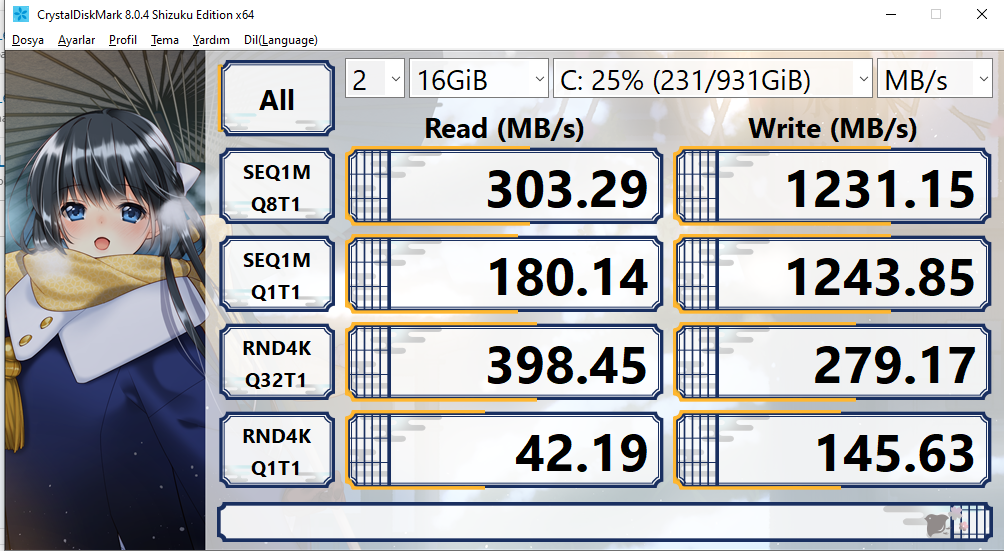
Task: Open the Profil menu
Action: coord(122,40)
